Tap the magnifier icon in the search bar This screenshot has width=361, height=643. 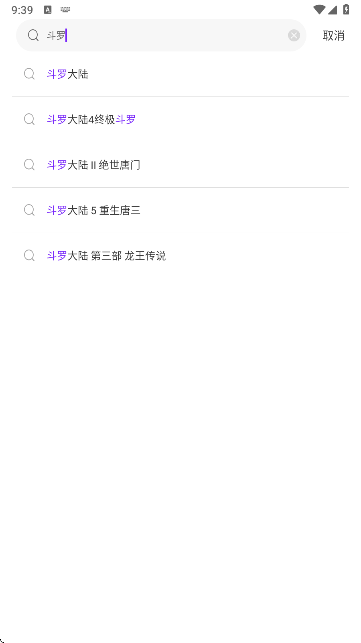tap(33, 35)
